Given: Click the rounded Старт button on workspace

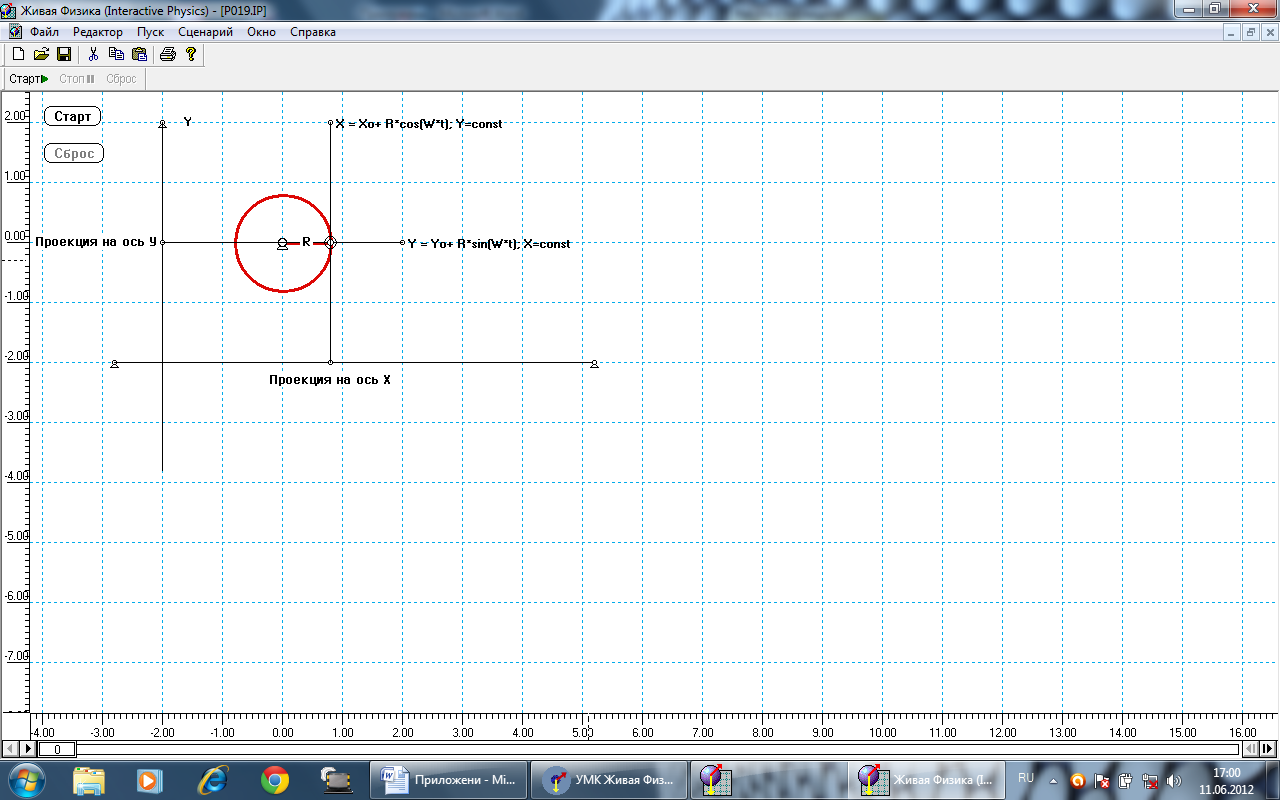Looking at the screenshot, I should (x=73, y=117).
